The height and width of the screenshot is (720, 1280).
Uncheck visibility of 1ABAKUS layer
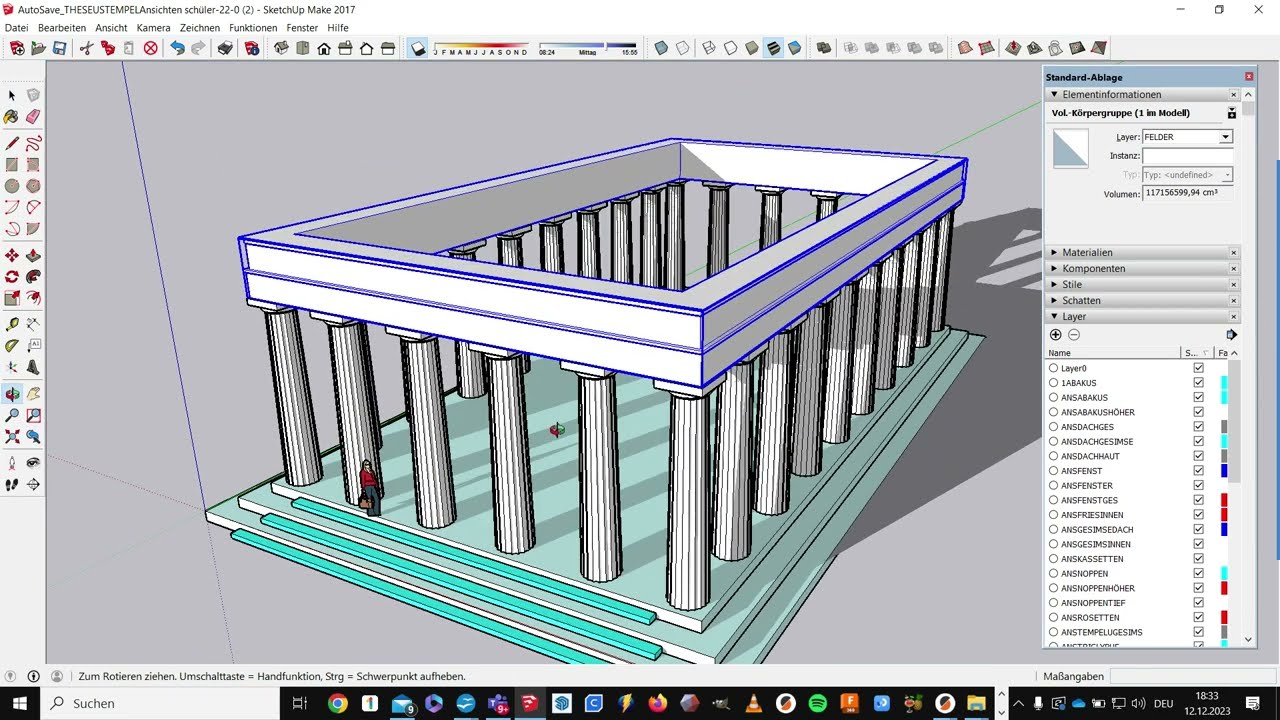coord(1198,383)
